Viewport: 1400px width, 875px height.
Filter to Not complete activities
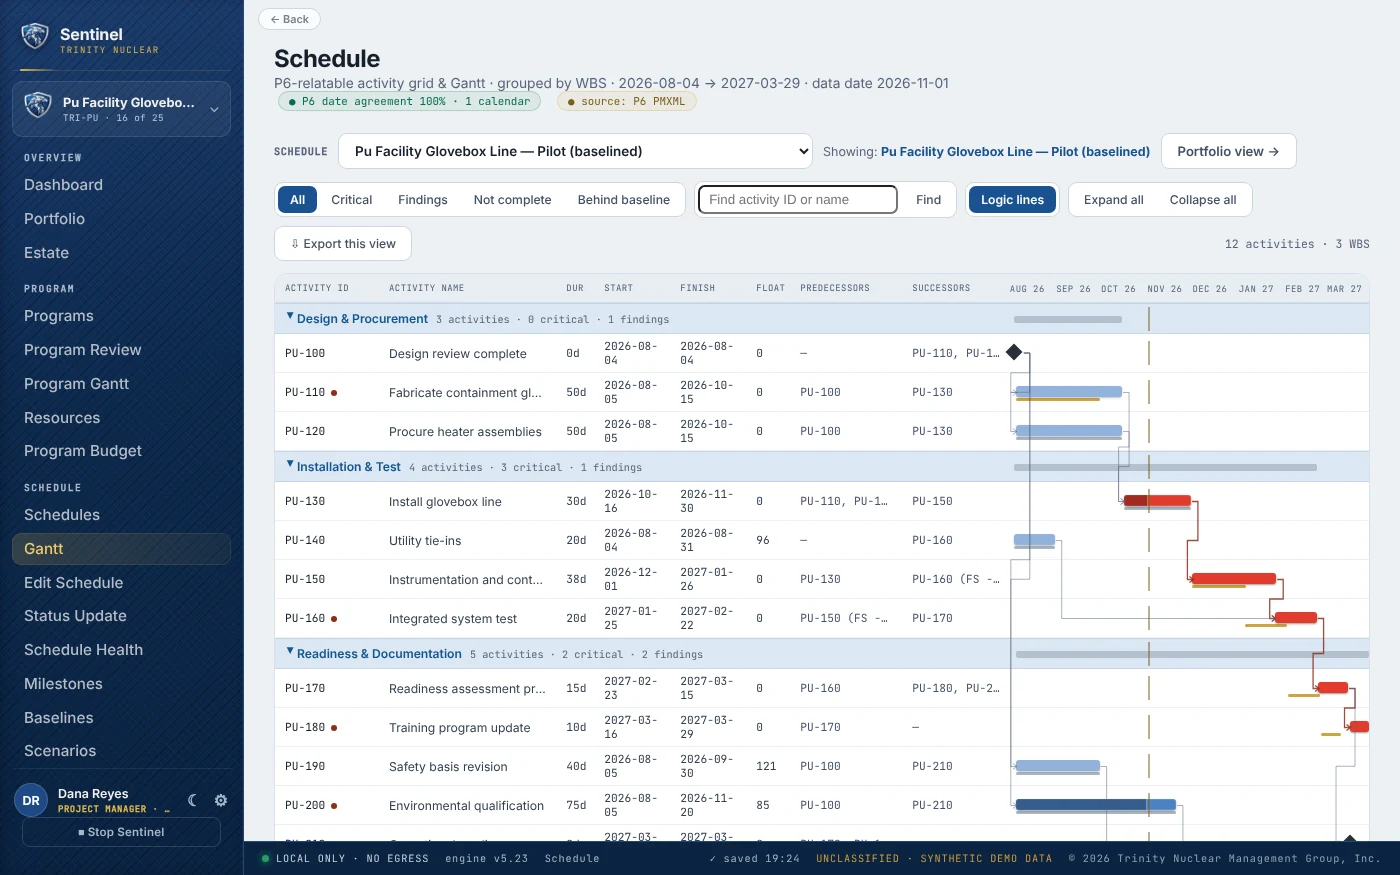[512, 200]
